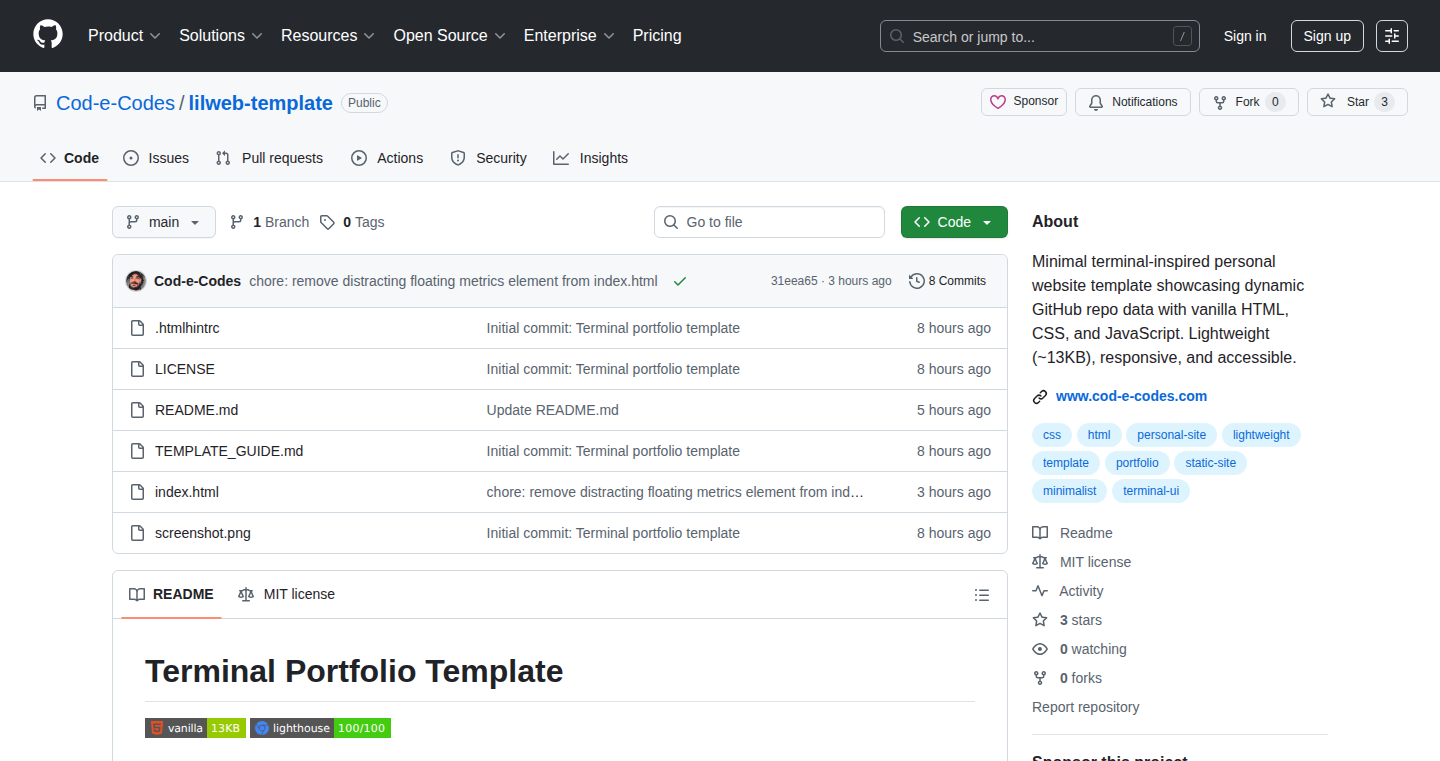Open the lilweb-template repository link
The width and height of the screenshot is (1440, 761).
tap(261, 103)
